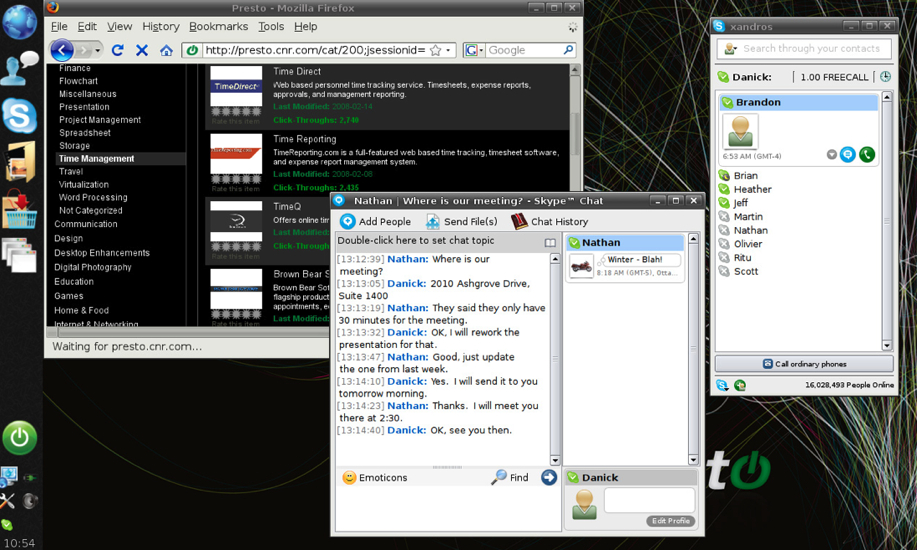The width and height of the screenshot is (917, 550).
Task: Click Nathan's motorcycle avatar thumbnail
Action: coord(581,267)
